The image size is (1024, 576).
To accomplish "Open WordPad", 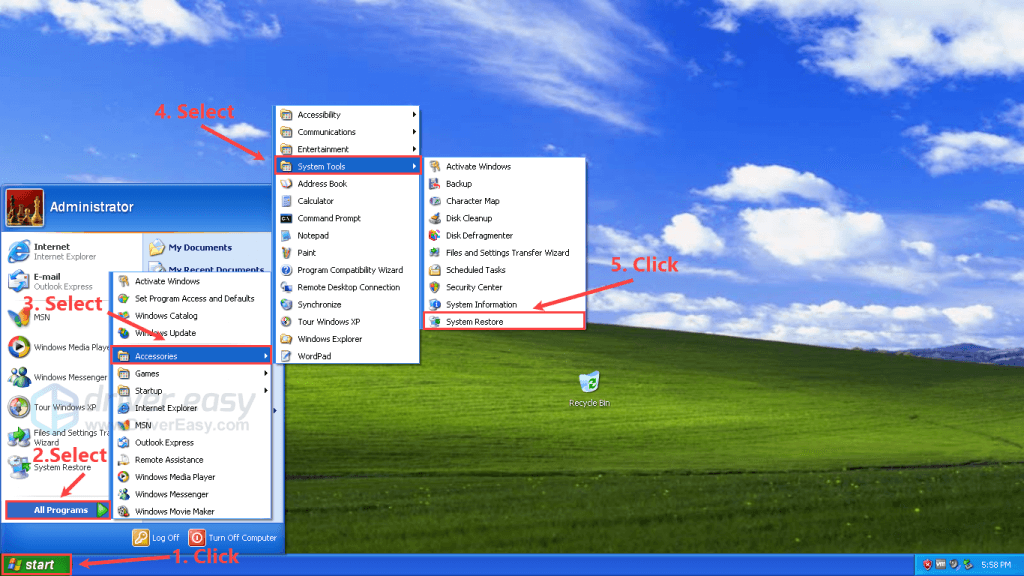I will [x=314, y=355].
